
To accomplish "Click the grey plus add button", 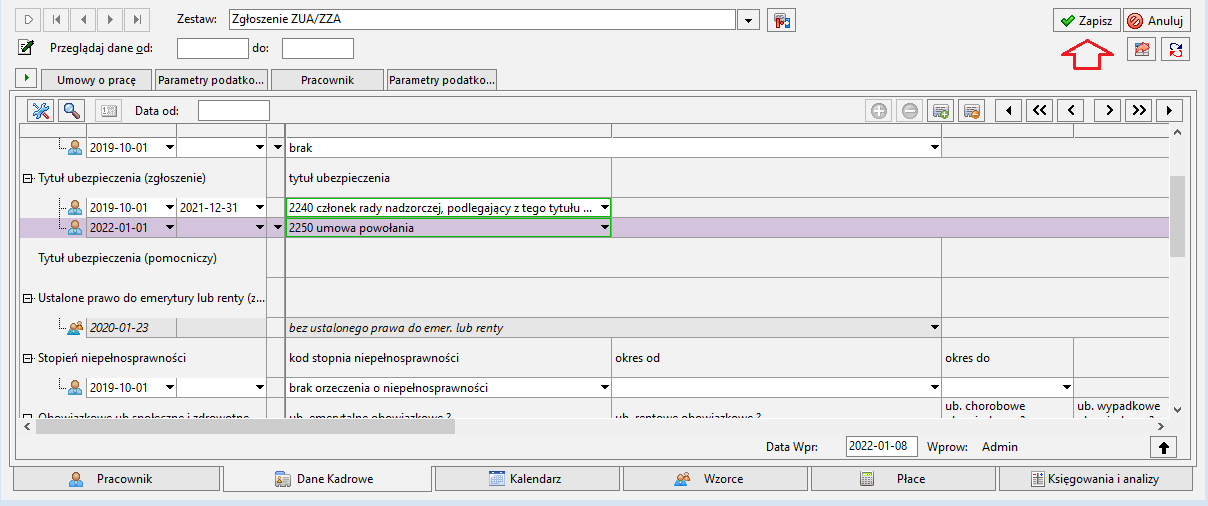I will tap(879, 111).
